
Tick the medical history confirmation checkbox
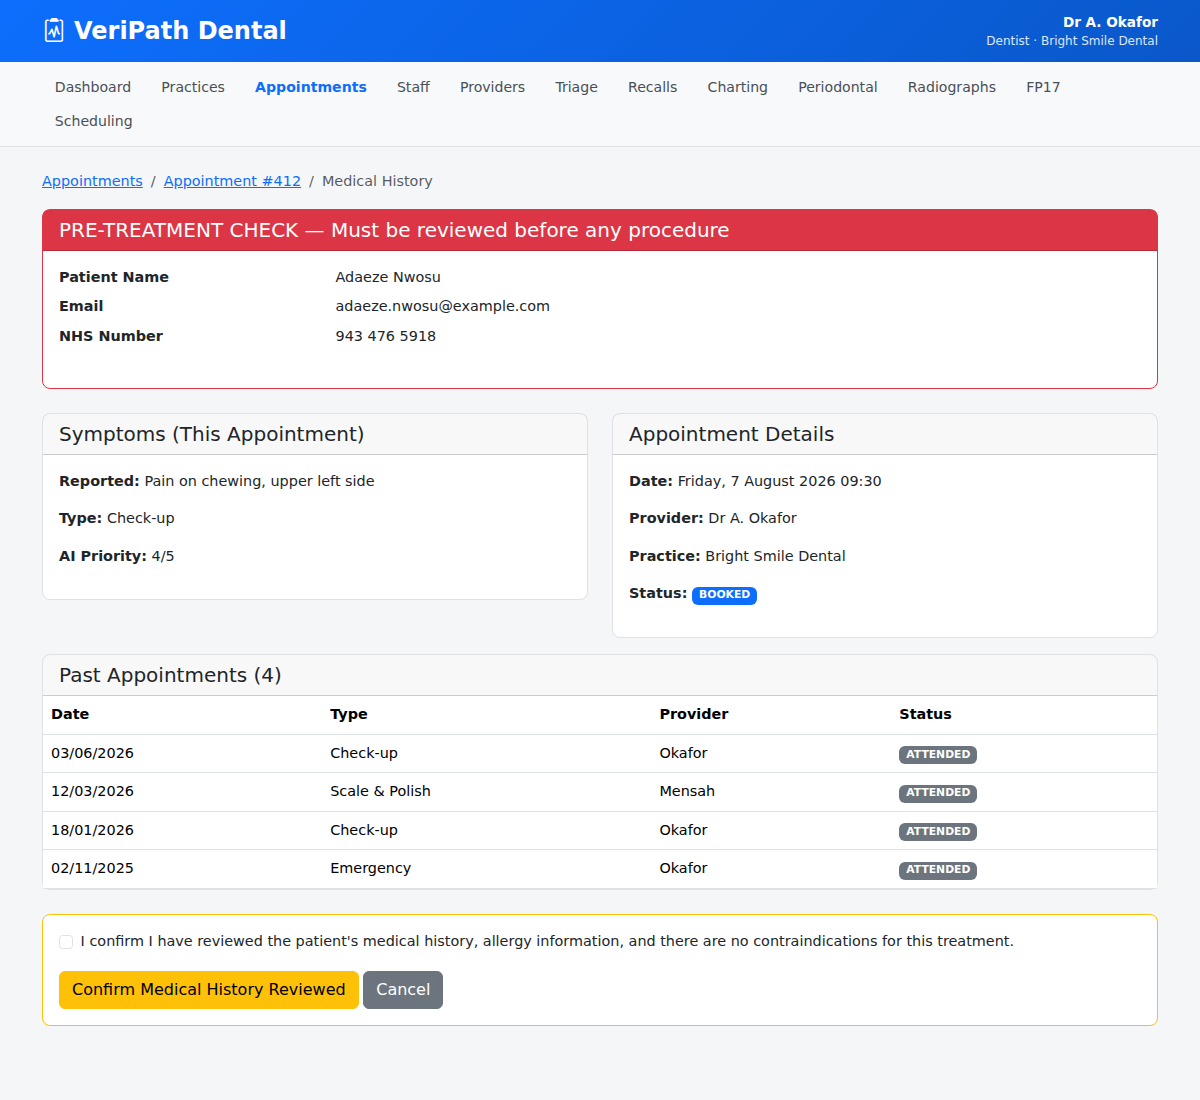[x=66, y=942]
